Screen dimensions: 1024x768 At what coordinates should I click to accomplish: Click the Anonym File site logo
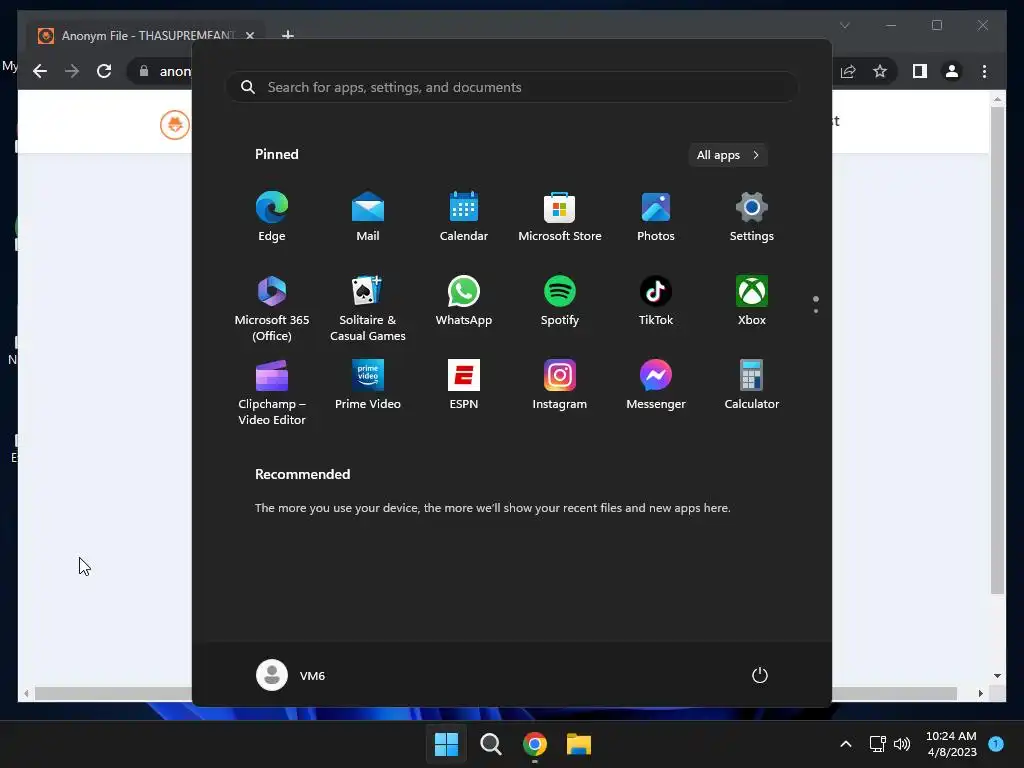[x=175, y=124]
